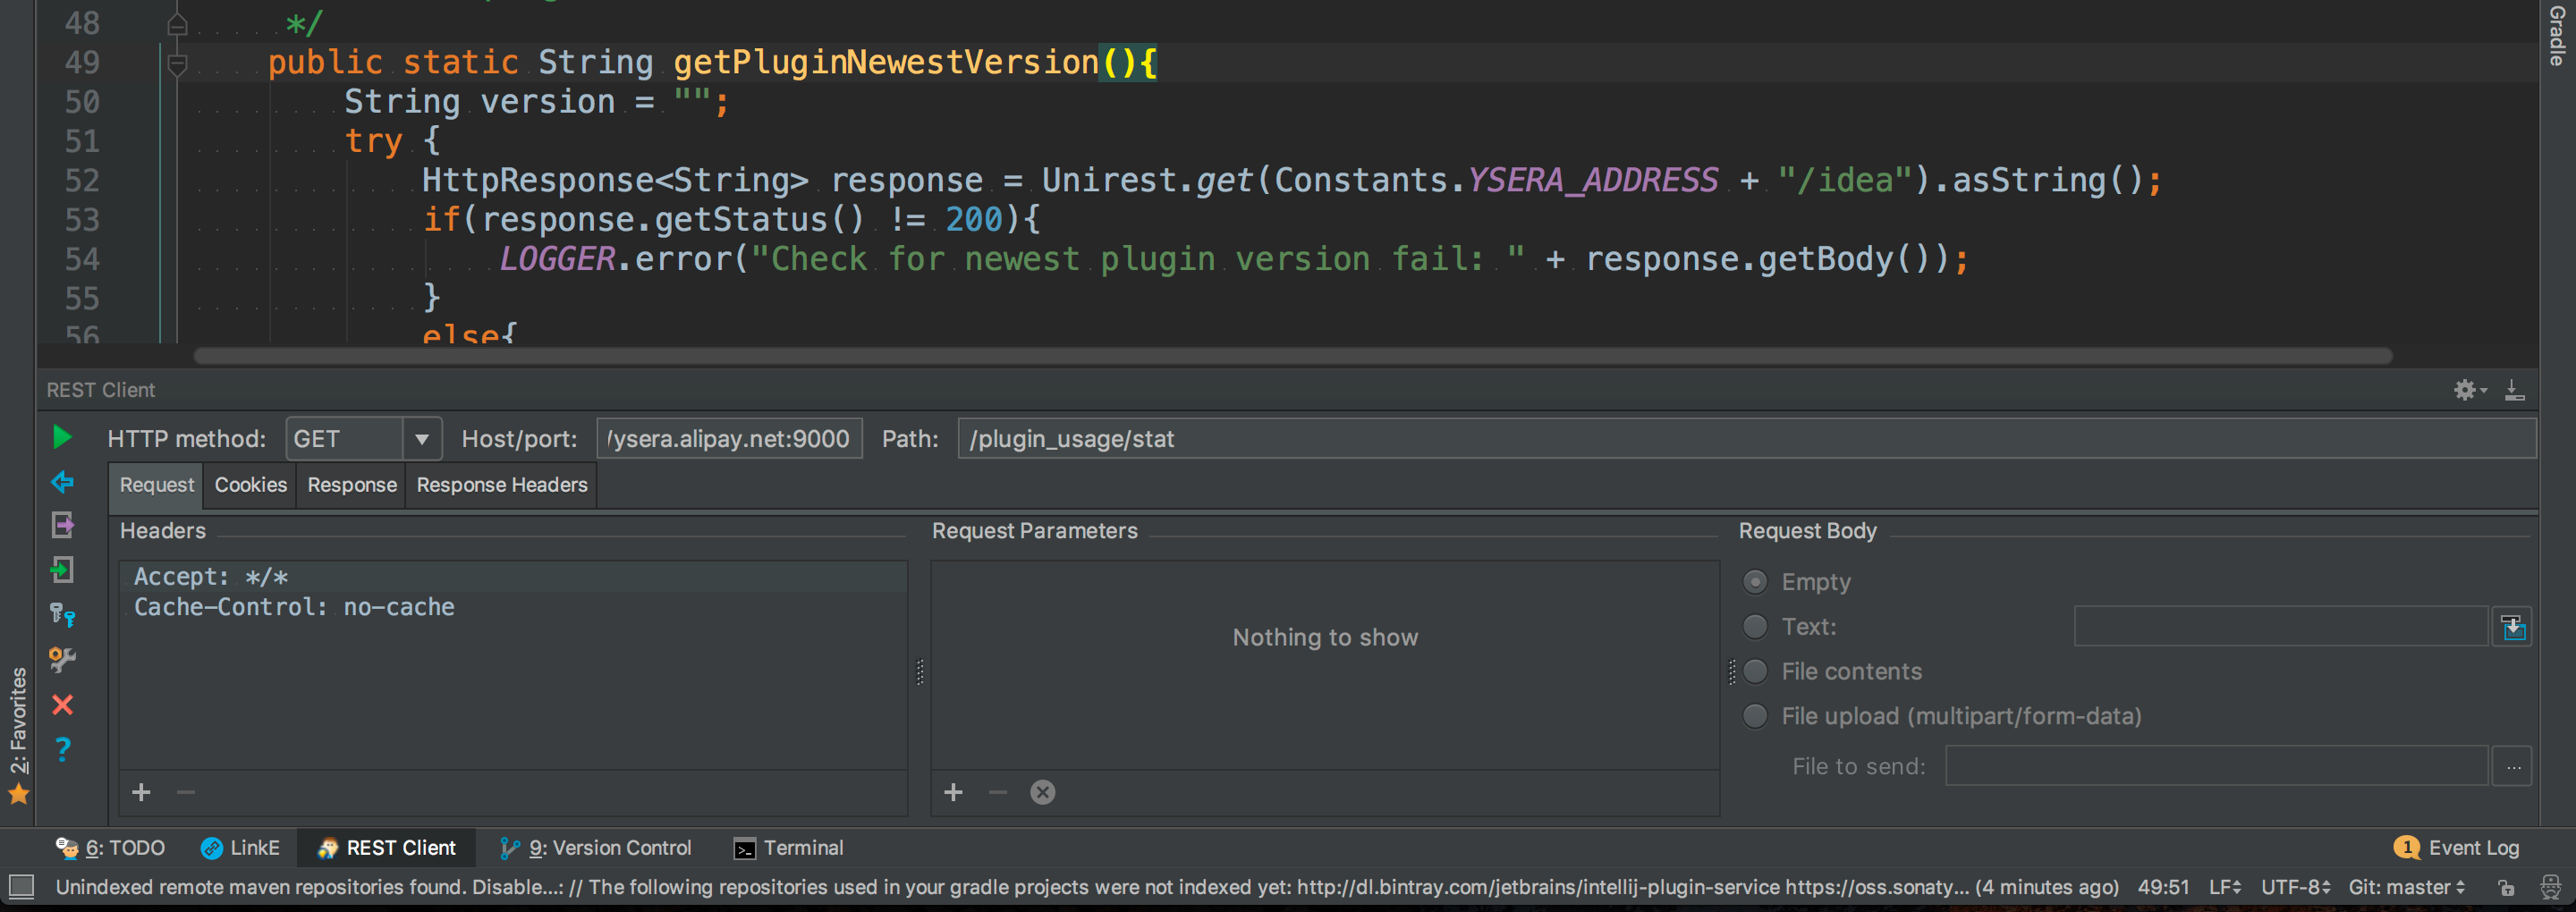Clear all request parameters circled X icon
The width and height of the screenshot is (2576, 912).
tap(1042, 792)
